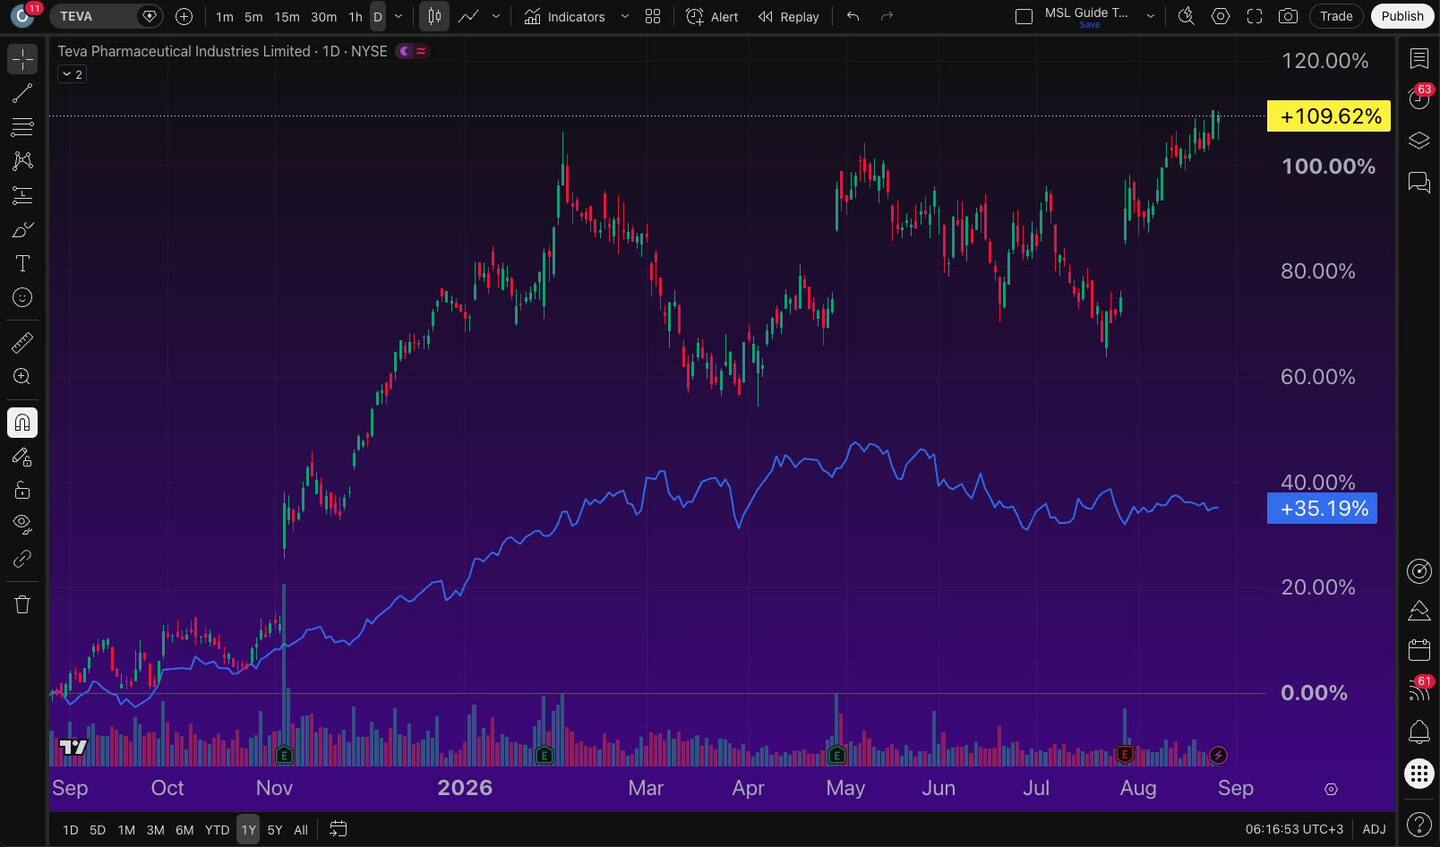Remove objects with the trash icon
Viewport: 1440px width, 847px height.
(22, 604)
